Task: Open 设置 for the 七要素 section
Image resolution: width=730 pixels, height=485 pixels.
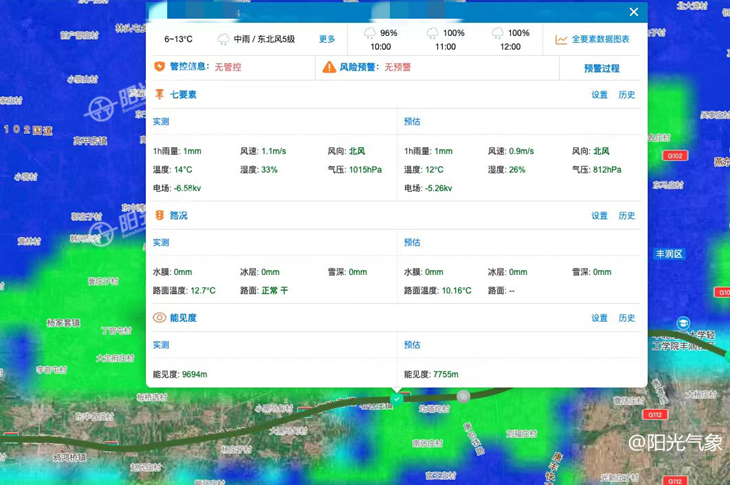Action: [x=599, y=95]
